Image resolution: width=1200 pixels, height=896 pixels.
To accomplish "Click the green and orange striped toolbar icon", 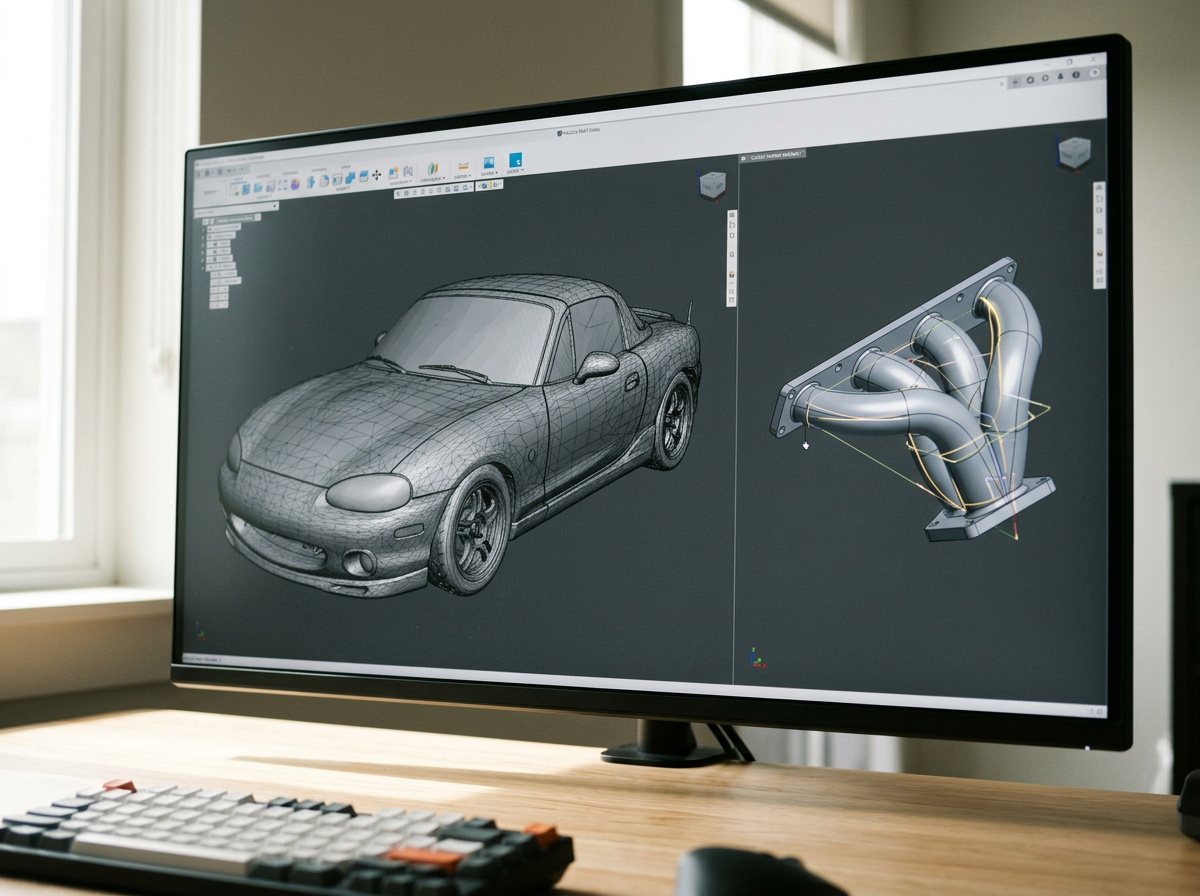I will [433, 169].
